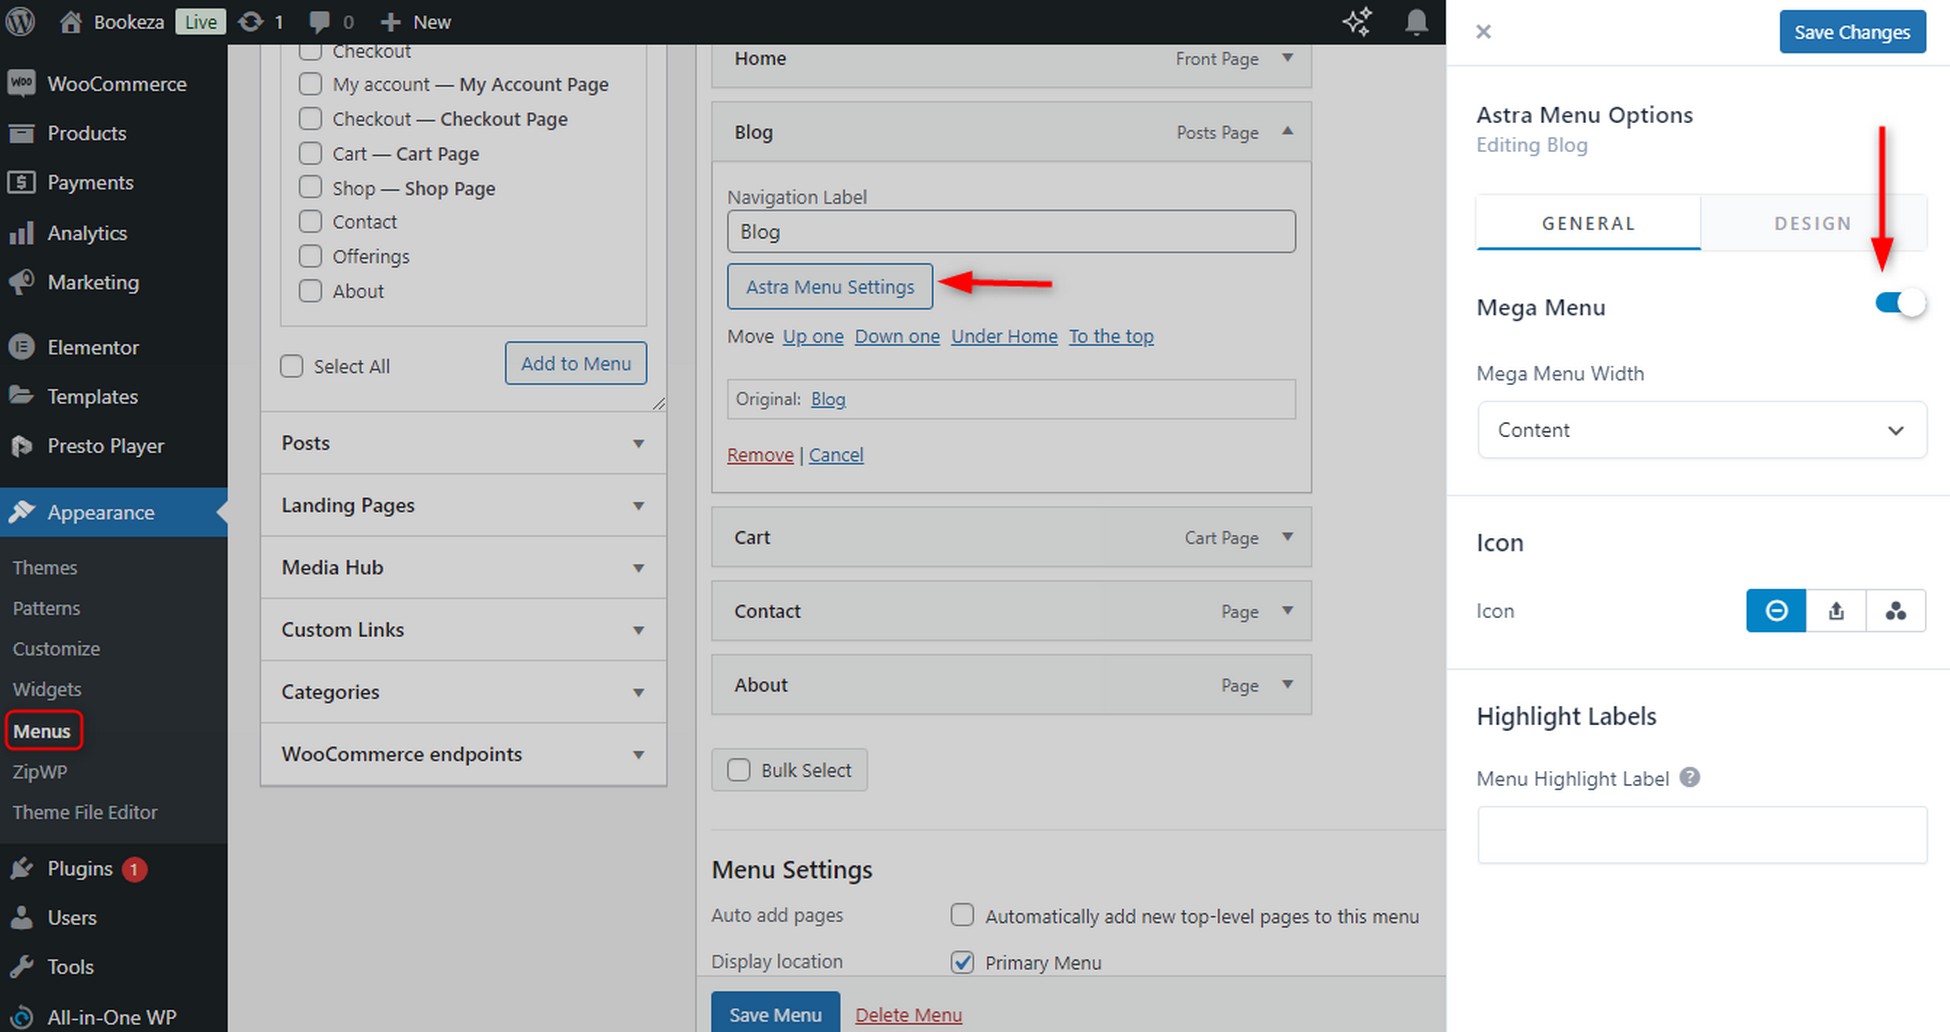Open the notifications bell icon
This screenshot has width=1950, height=1032.
pyautogui.click(x=1416, y=22)
